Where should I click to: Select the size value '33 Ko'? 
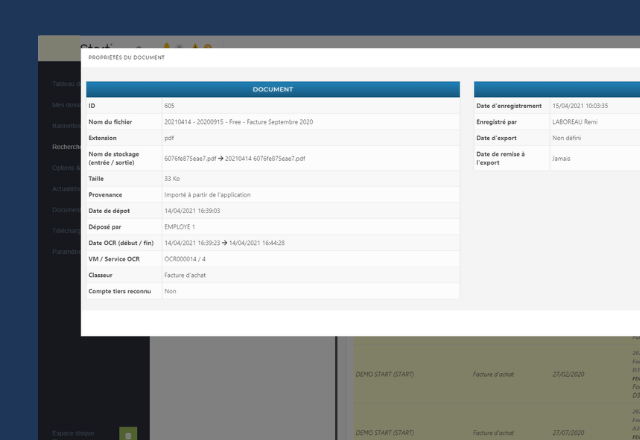(x=172, y=179)
